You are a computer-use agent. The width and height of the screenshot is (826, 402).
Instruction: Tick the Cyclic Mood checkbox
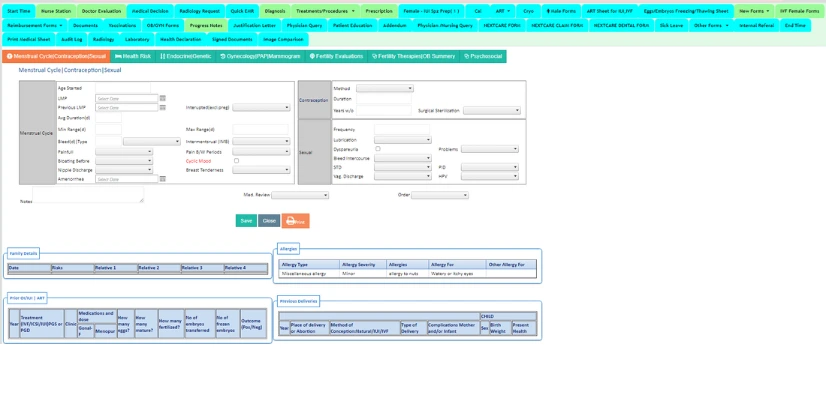(236, 160)
